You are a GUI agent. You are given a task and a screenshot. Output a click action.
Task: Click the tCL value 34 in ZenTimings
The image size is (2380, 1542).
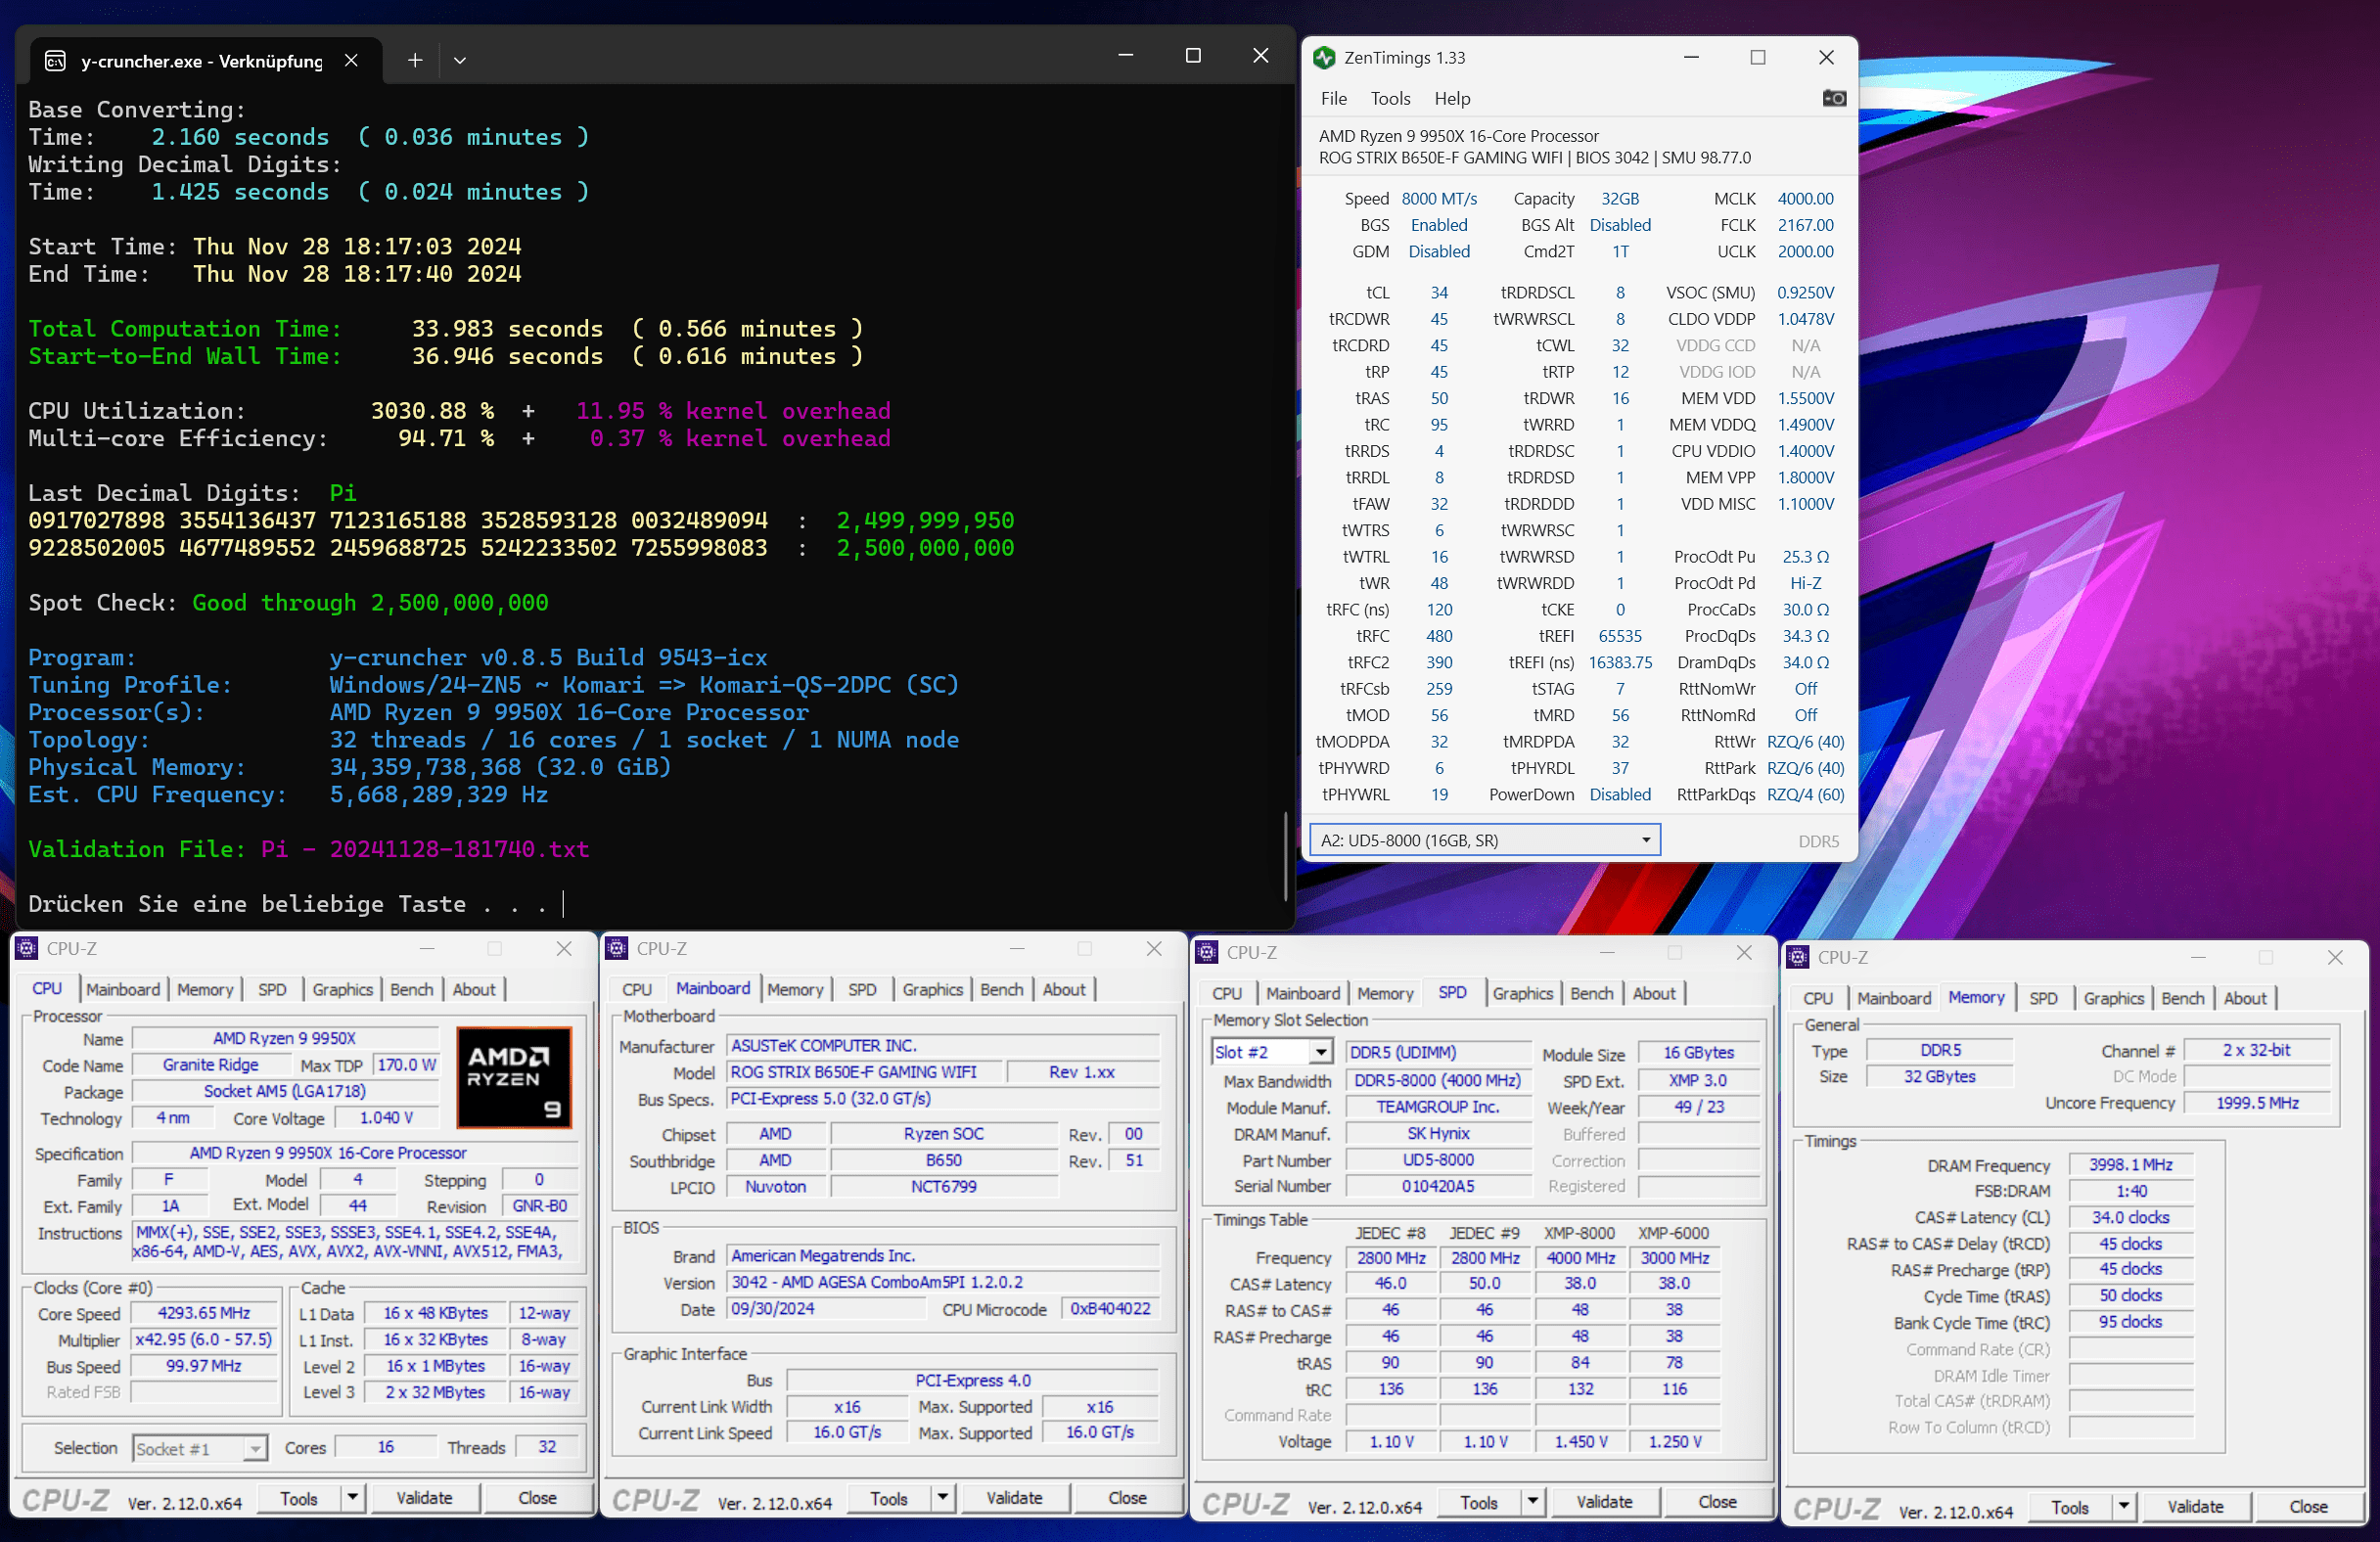point(1438,293)
